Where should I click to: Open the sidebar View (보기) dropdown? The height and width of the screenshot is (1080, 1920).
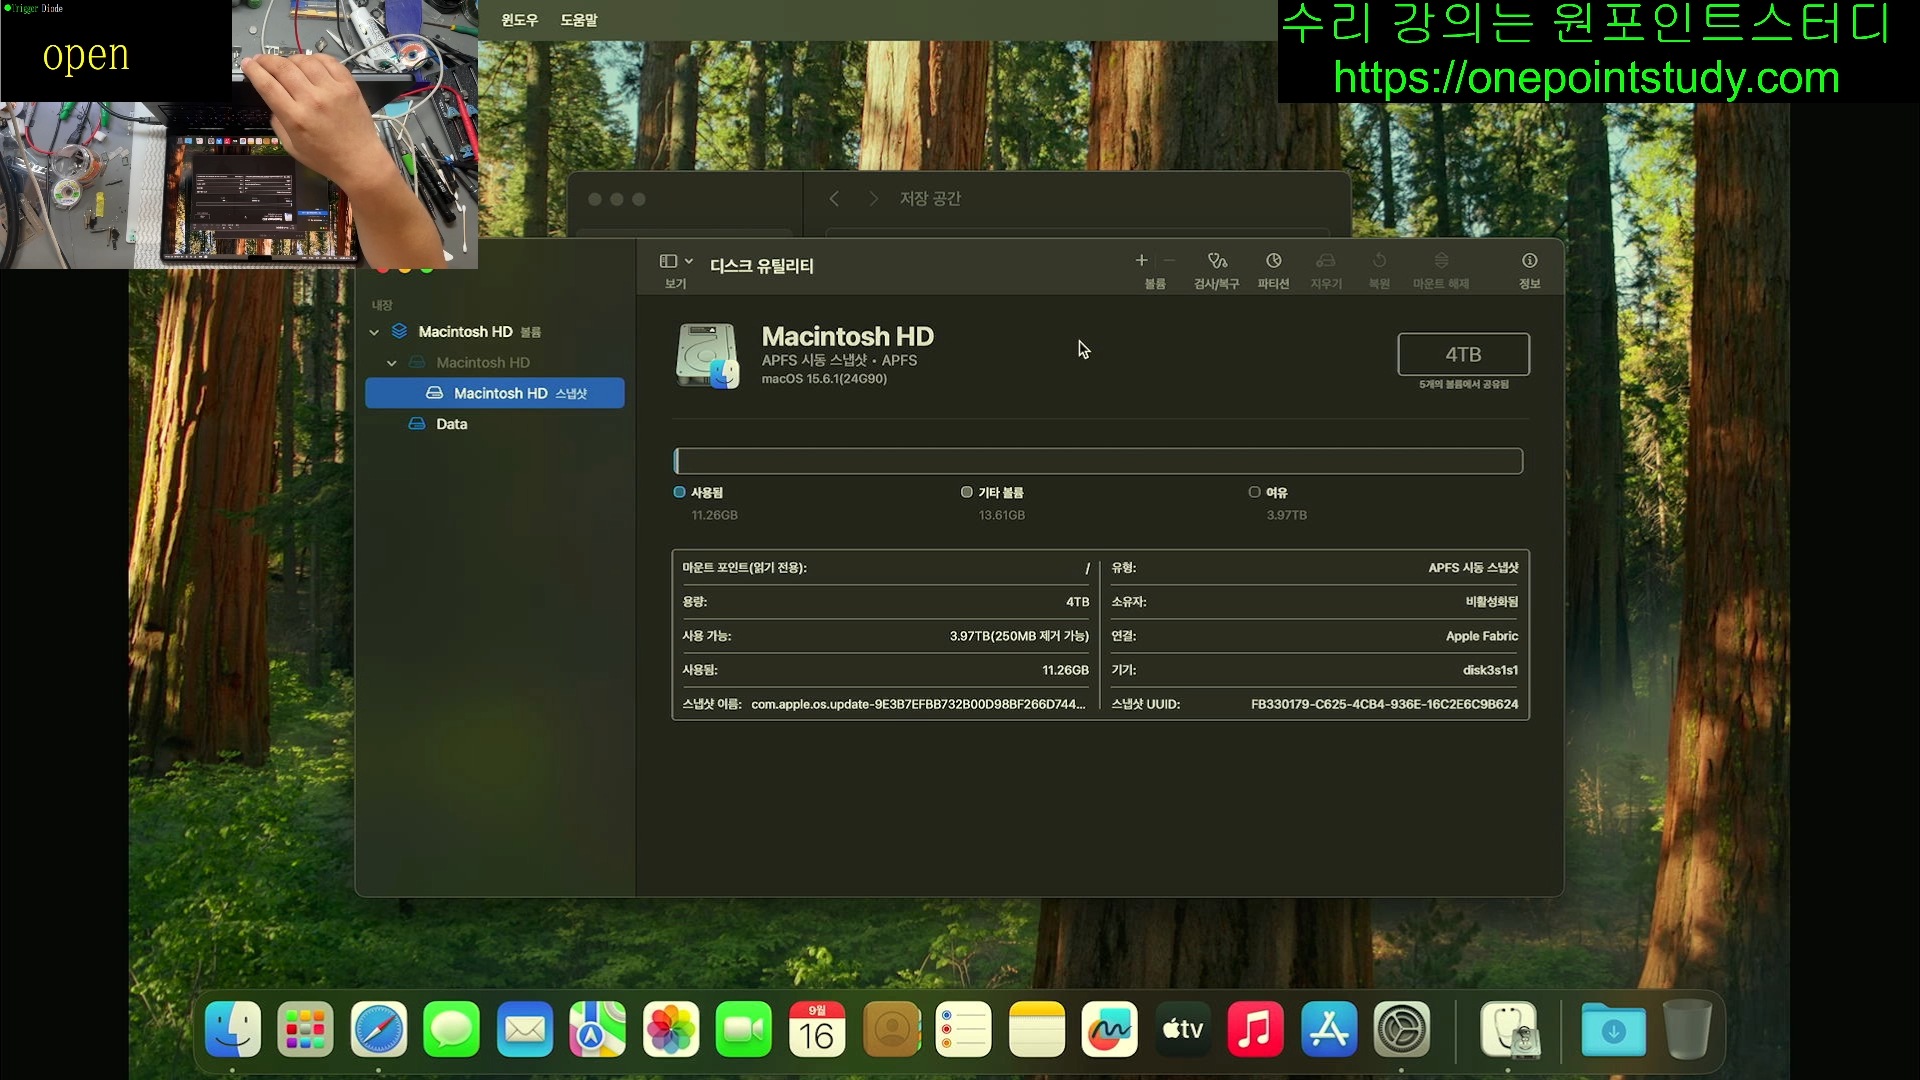(676, 262)
